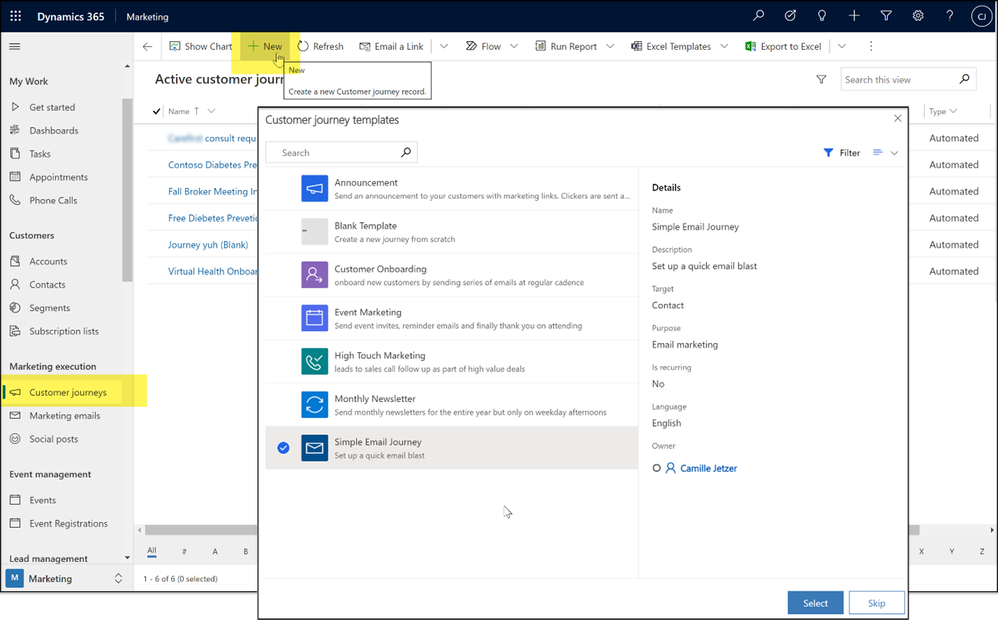Viewport: 998px width, 620px height.
Task: Toggle select-all checkmark in grid header
Action: pyautogui.click(x=157, y=111)
